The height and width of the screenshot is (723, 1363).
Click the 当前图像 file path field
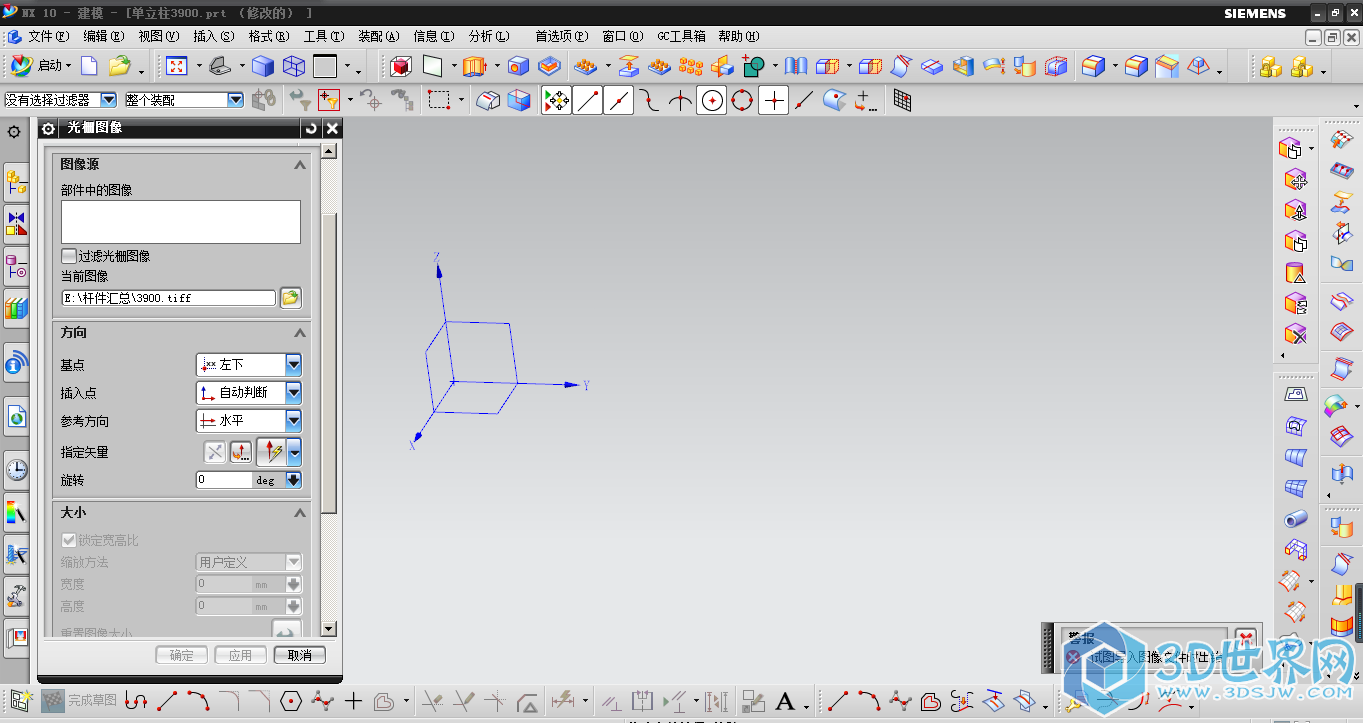[168, 298]
